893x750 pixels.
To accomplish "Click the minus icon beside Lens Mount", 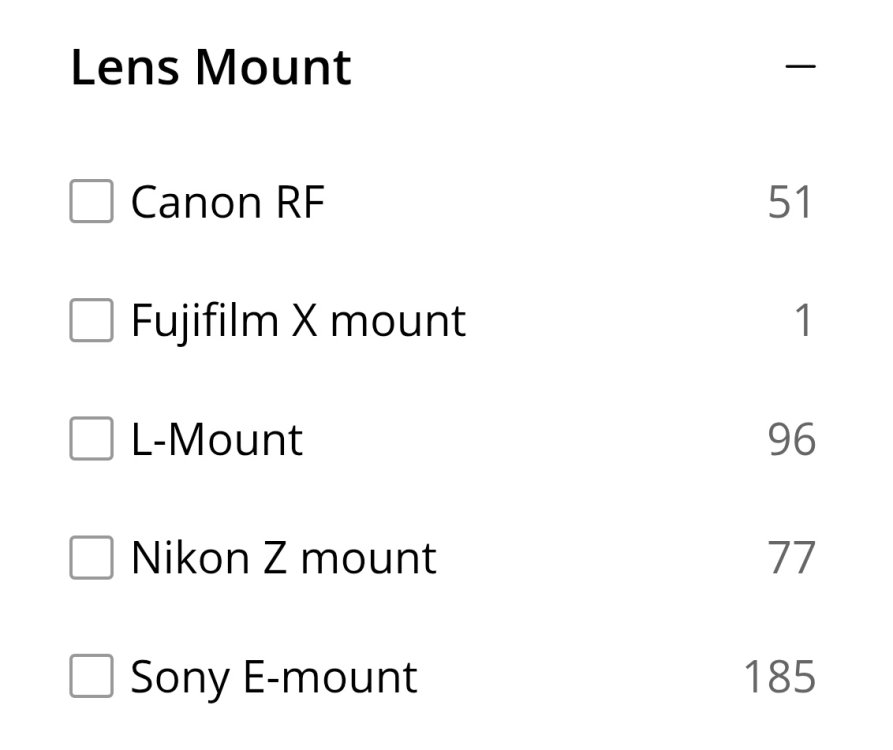I will tap(800, 67).
